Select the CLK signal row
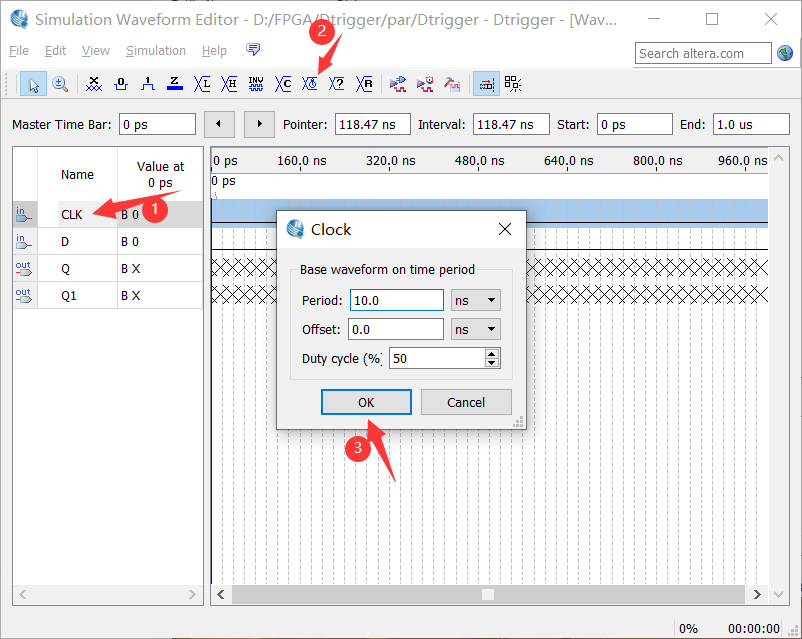The width and height of the screenshot is (802, 639). click(107, 214)
